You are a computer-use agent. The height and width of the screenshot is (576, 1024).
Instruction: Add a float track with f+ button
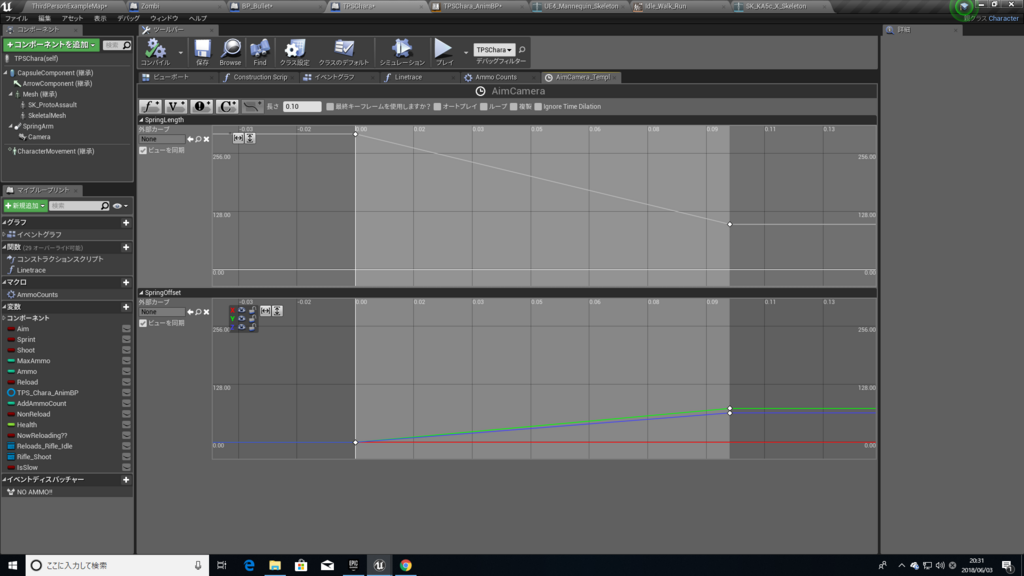[x=150, y=106]
